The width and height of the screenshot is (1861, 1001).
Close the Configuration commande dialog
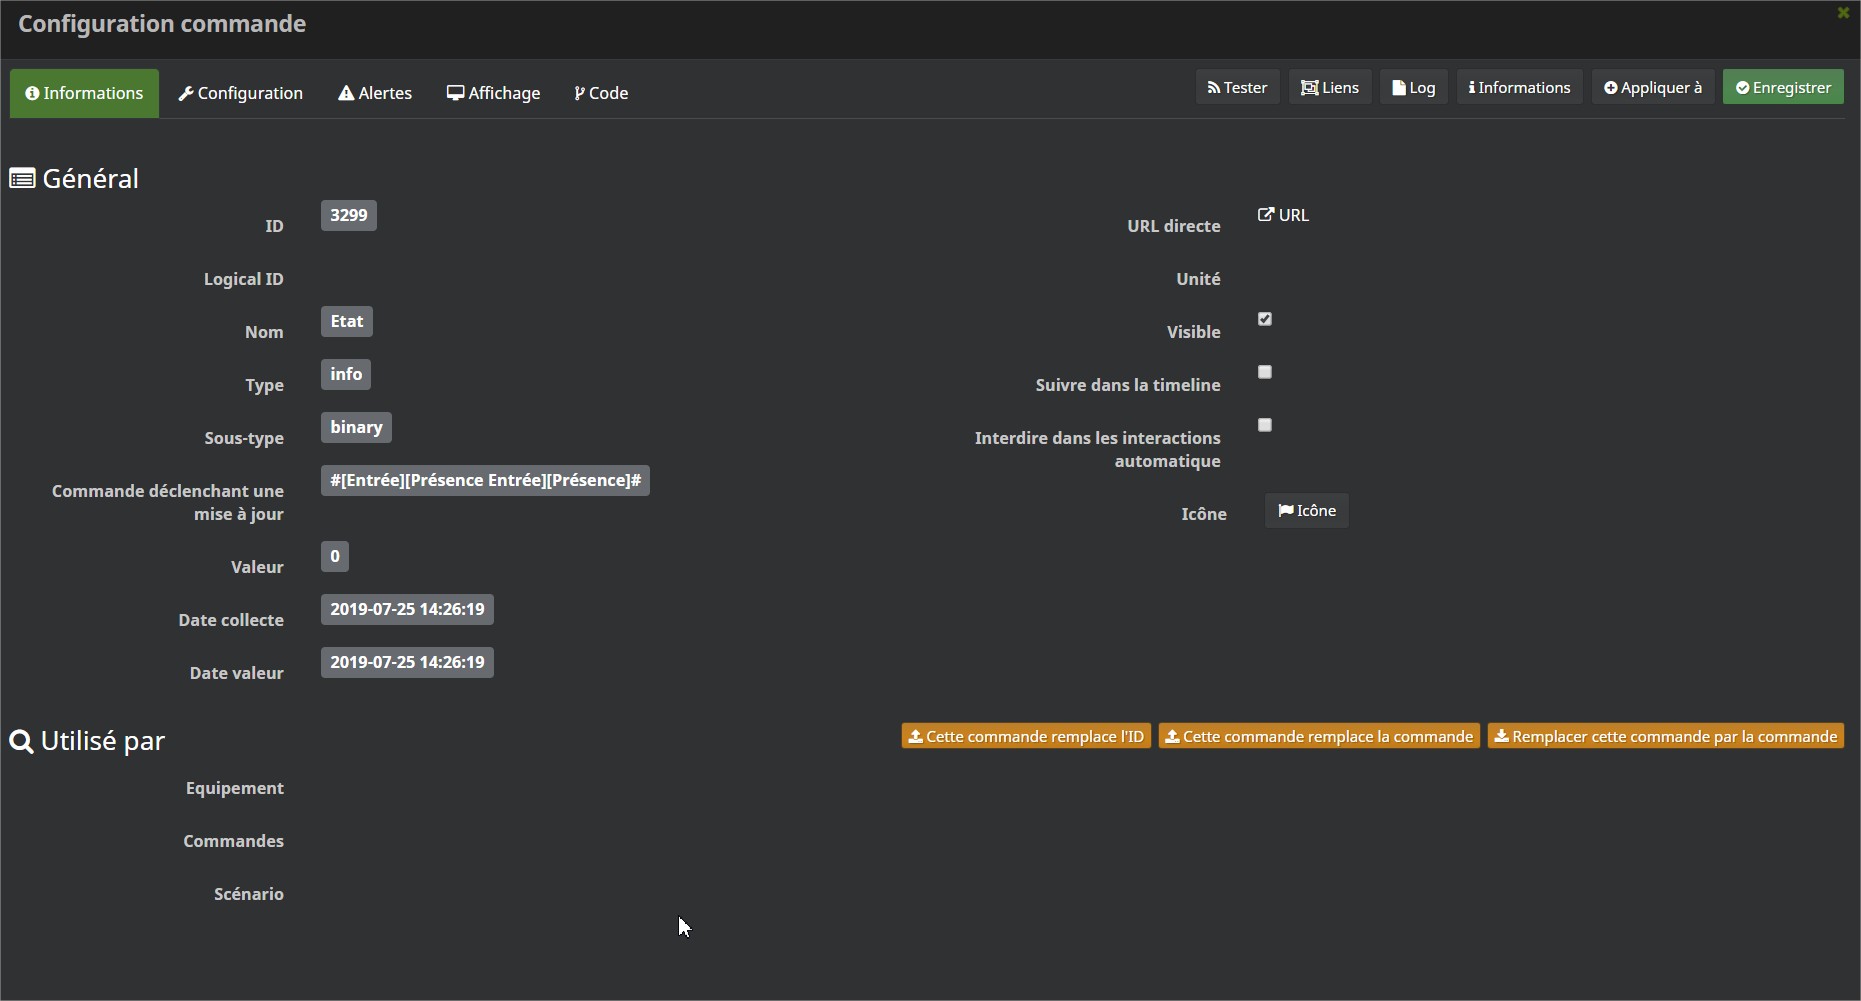(x=1843, y=13)
